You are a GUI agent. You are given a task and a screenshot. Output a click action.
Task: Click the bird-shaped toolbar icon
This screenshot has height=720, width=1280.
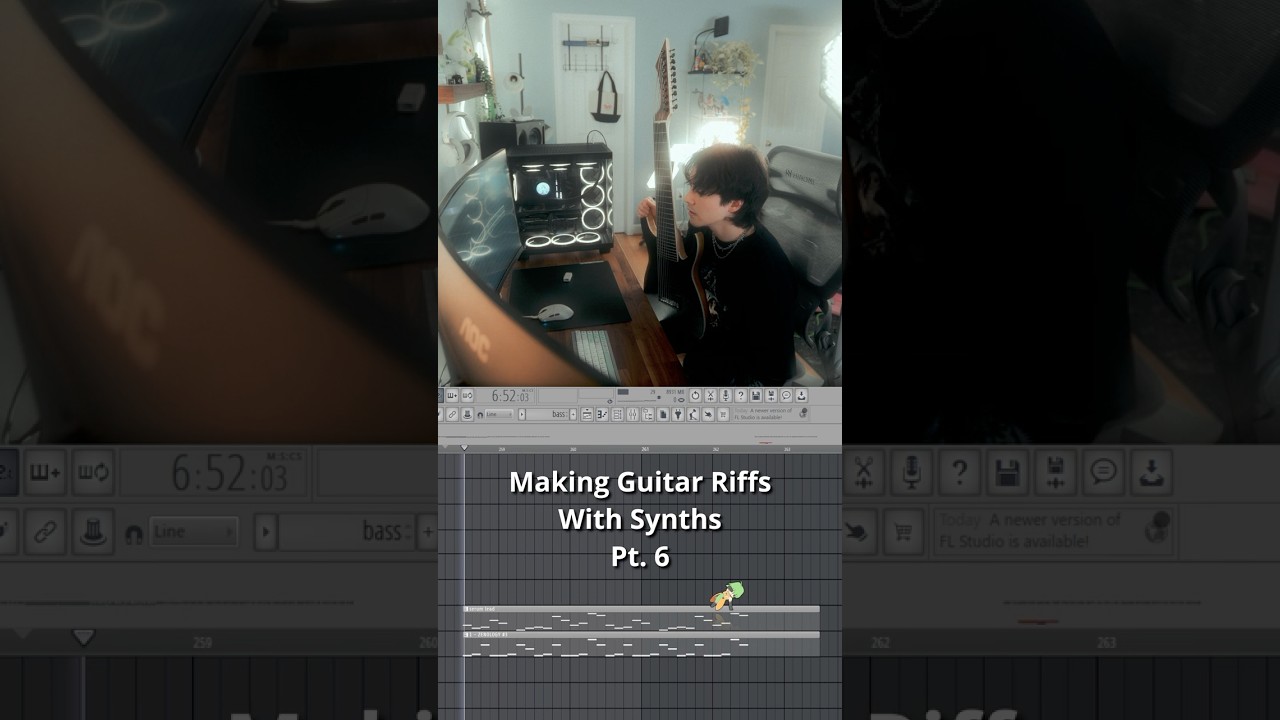708,415
